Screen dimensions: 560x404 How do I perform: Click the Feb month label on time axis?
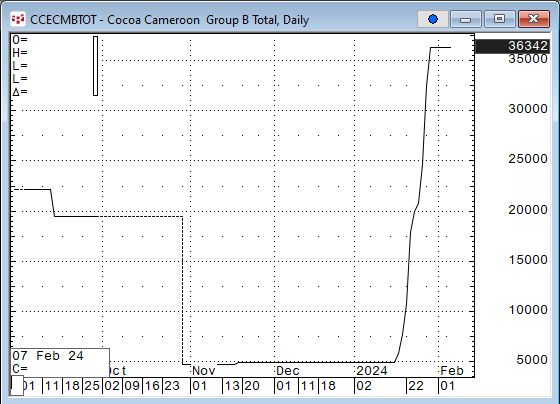click(x=452, y=371)
